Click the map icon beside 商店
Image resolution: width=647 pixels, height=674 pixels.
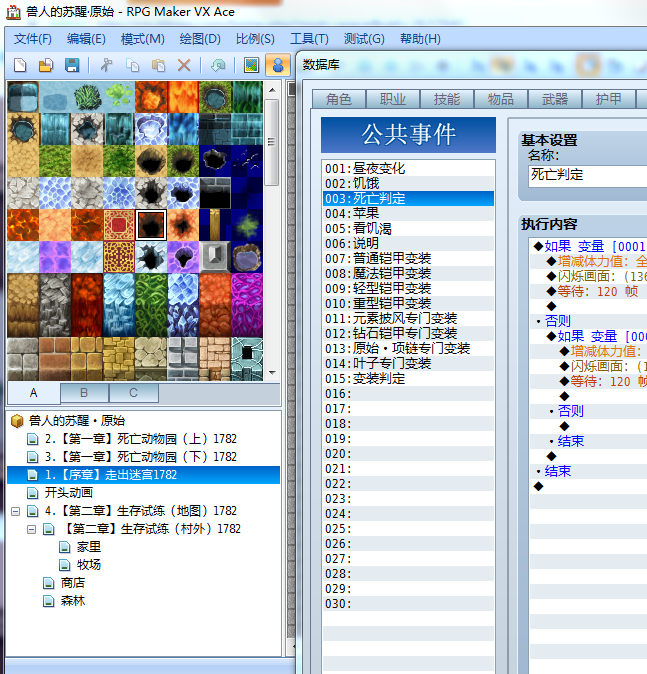pos(49,583)
